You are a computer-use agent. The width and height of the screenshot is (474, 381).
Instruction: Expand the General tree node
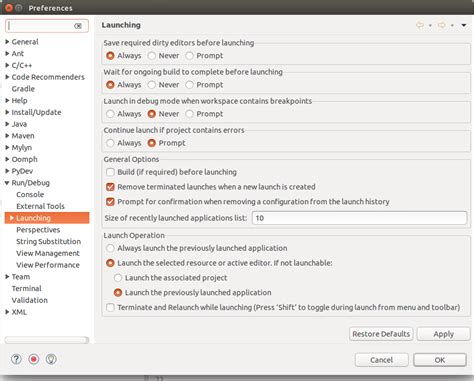point(7,42)
